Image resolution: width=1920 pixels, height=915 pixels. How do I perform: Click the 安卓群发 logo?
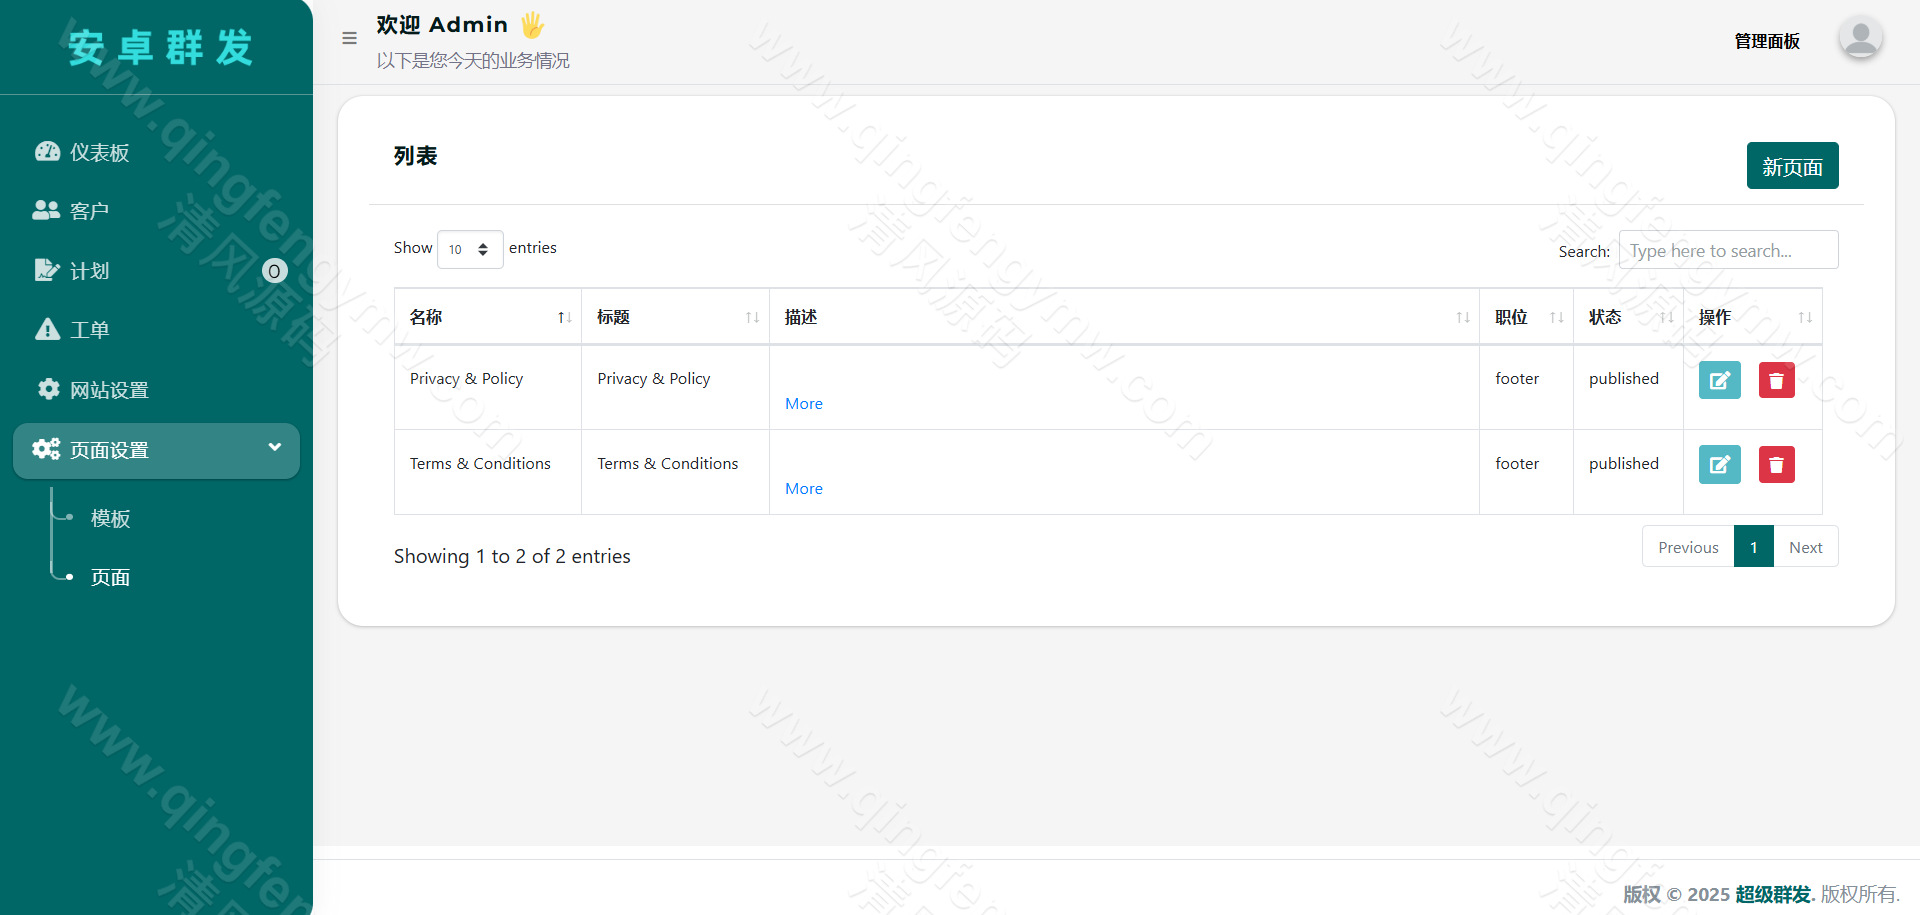pyautogui.click(x=160, y=47)
